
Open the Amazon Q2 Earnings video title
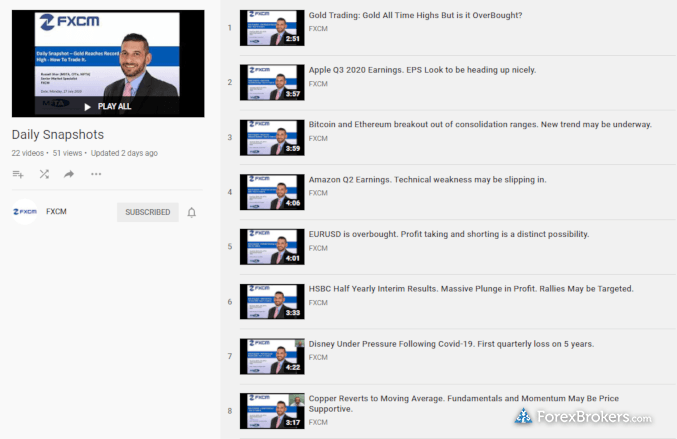point(427,180)
